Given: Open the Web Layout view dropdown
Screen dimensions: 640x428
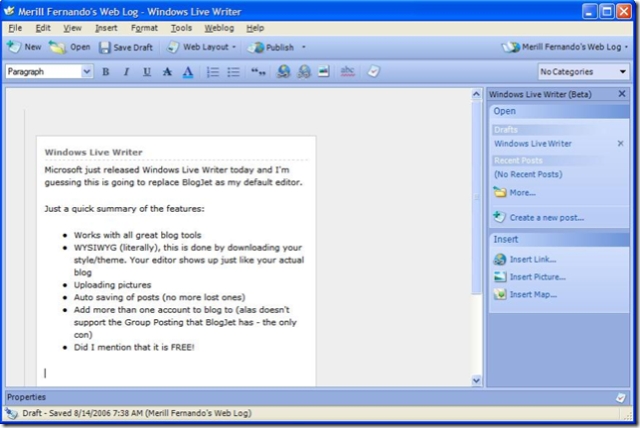Looking at the screenshot, I should (202, 47).
